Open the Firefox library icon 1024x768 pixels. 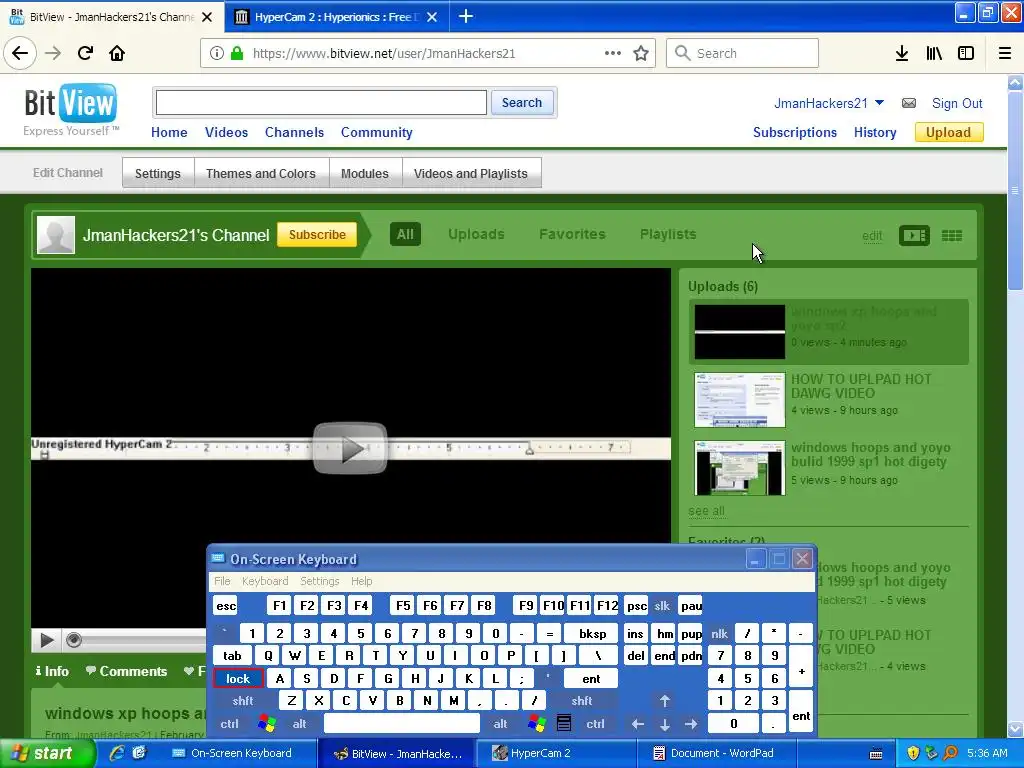934,54
